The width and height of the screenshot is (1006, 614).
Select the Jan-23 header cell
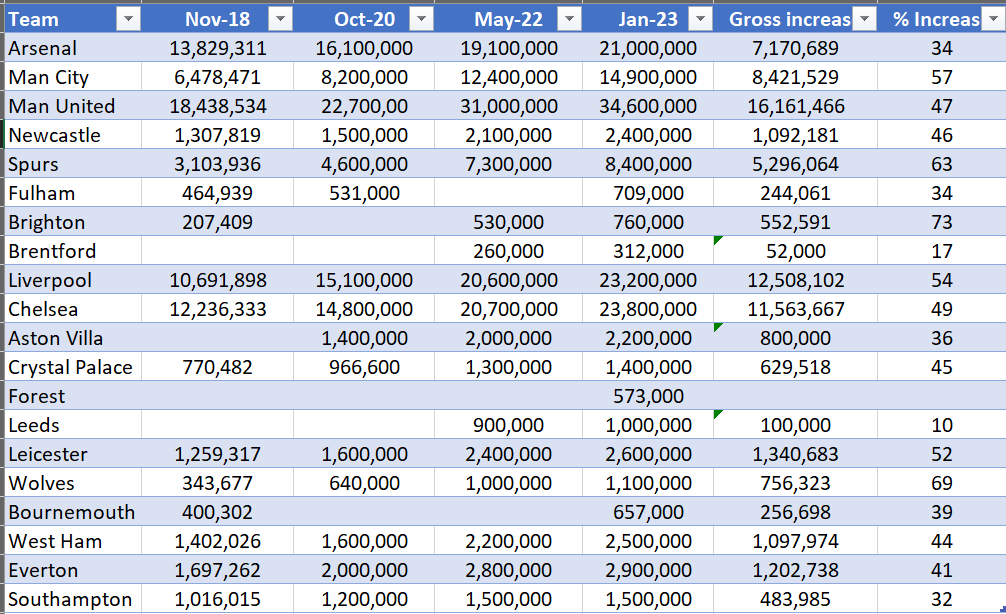coord(648,19)
